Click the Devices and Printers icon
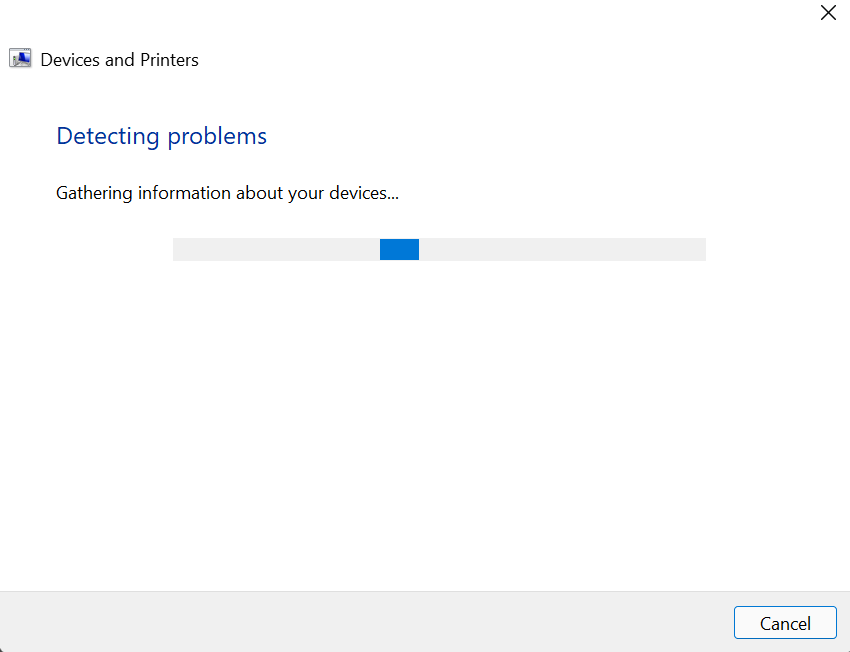The width and height of the screenshot is (850, 652). click(x=20, y=58)
